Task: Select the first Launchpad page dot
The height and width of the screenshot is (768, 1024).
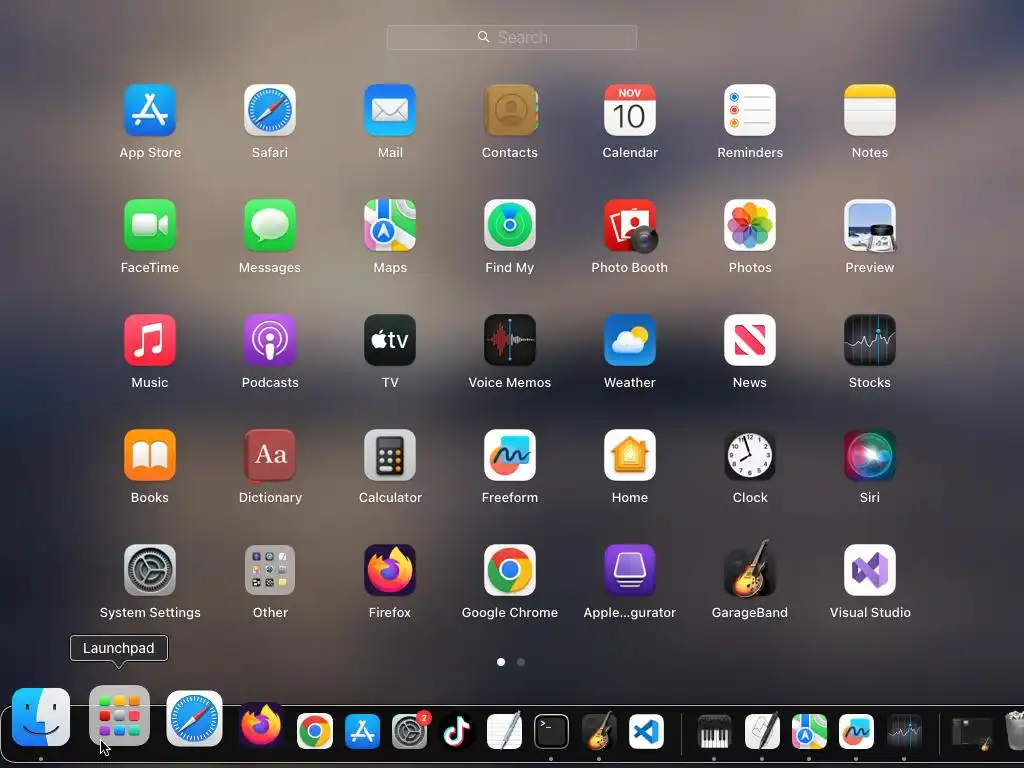Action: (x=501, y=662)
